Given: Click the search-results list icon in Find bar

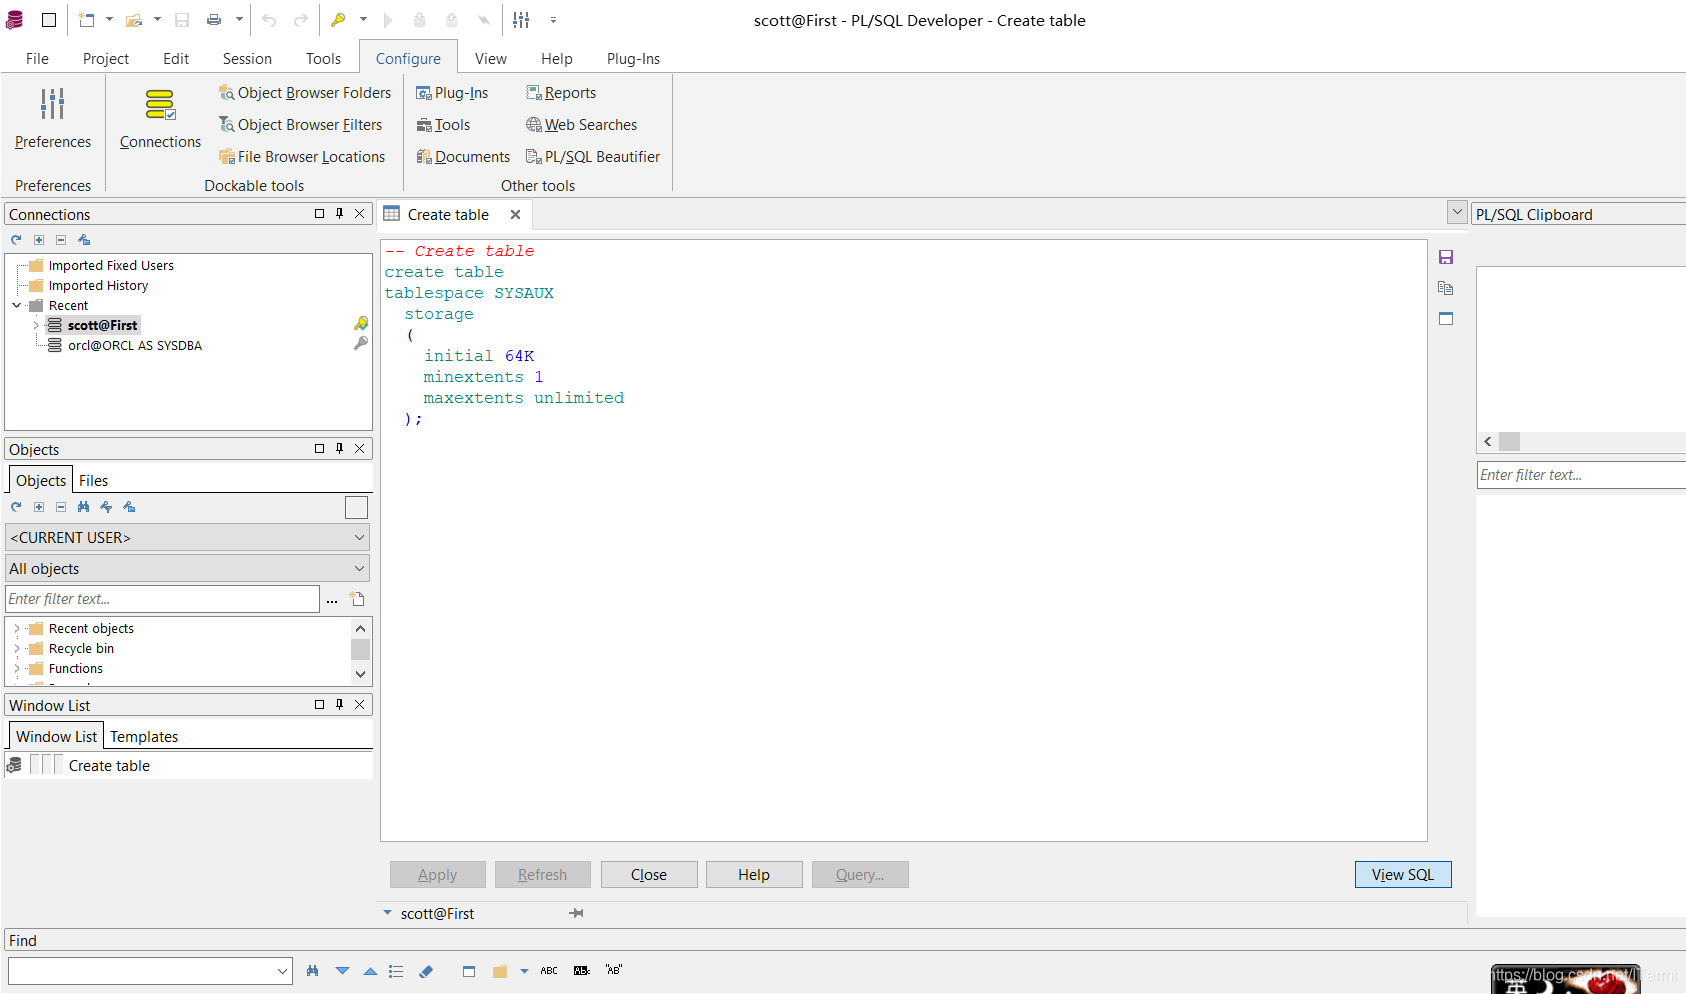Looking at the screenshot, I should point(396,971).
